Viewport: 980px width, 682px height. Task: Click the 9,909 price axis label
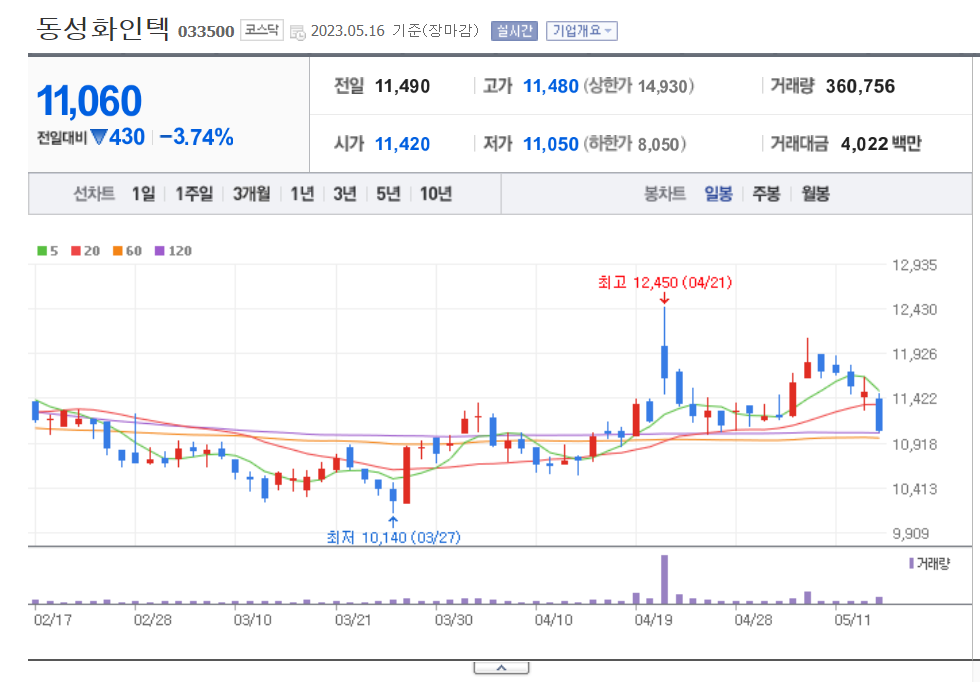point(911,534)
